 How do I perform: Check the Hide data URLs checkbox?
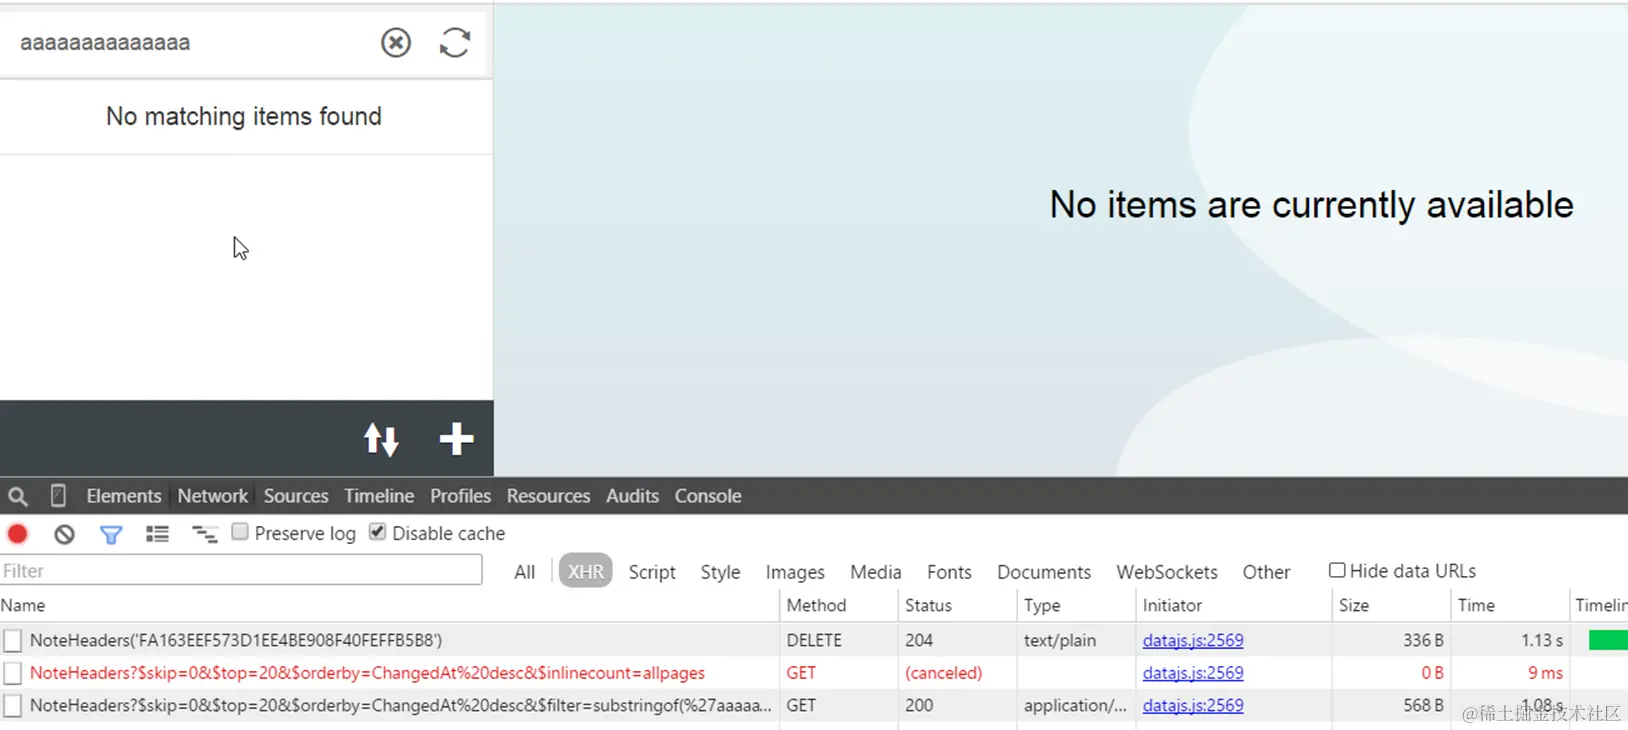tap(1337, 570)
